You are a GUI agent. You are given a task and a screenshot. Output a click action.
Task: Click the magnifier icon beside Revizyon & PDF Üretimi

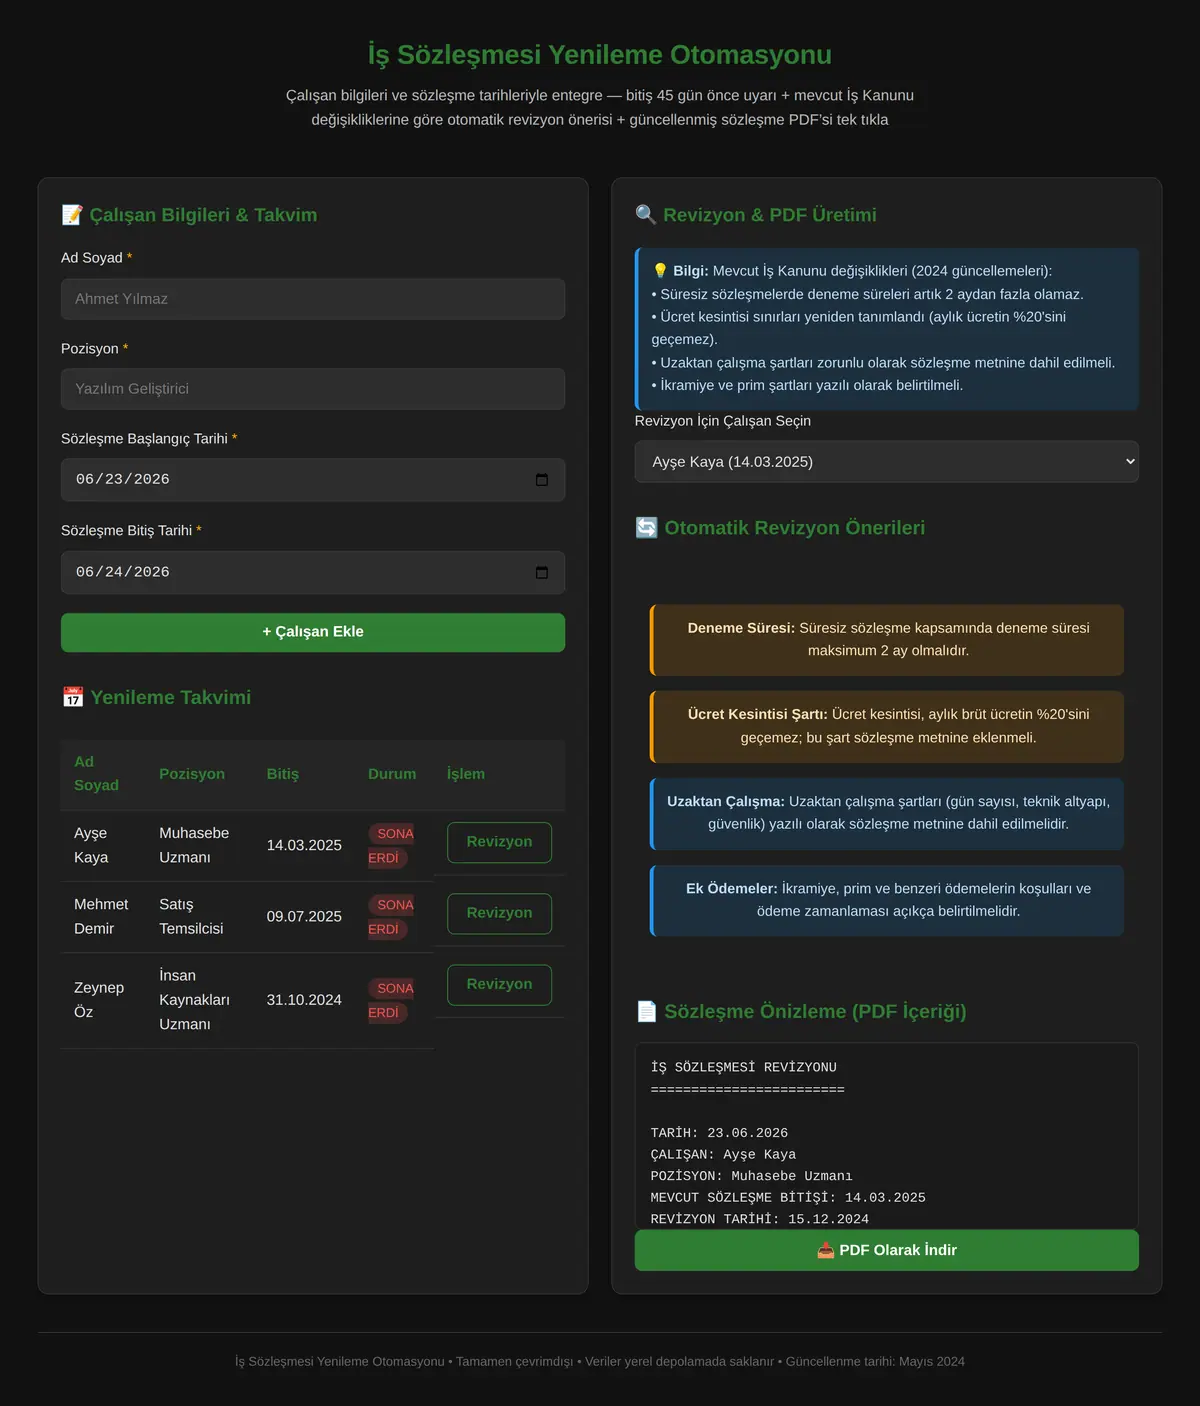click(x=646, y=215)
